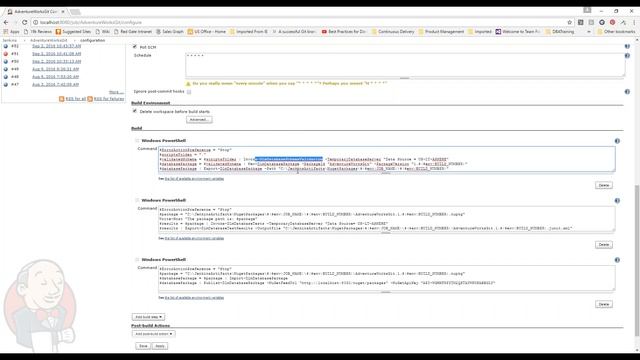Click the red circular extension icon in toolbar

coord(612,22)
